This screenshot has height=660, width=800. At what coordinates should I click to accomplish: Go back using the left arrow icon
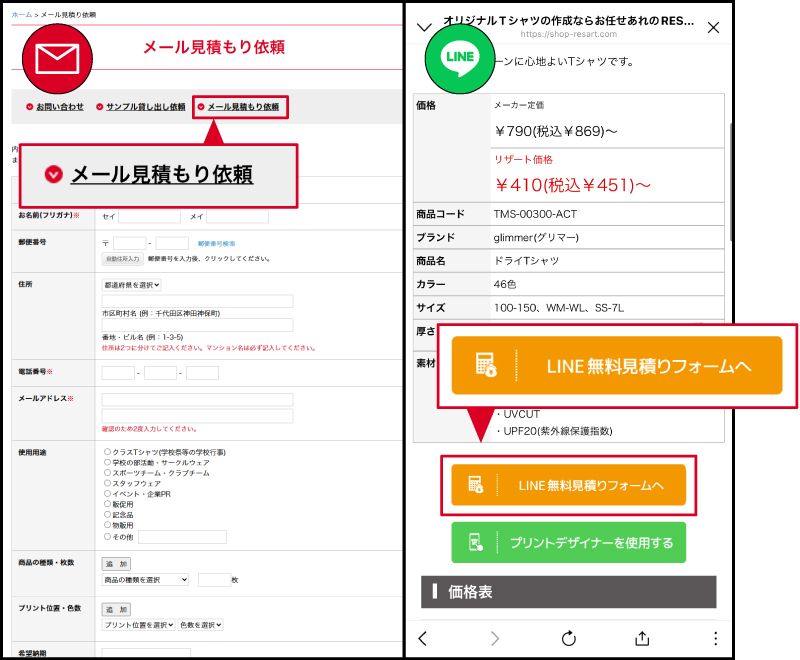[x=424, y=637]
